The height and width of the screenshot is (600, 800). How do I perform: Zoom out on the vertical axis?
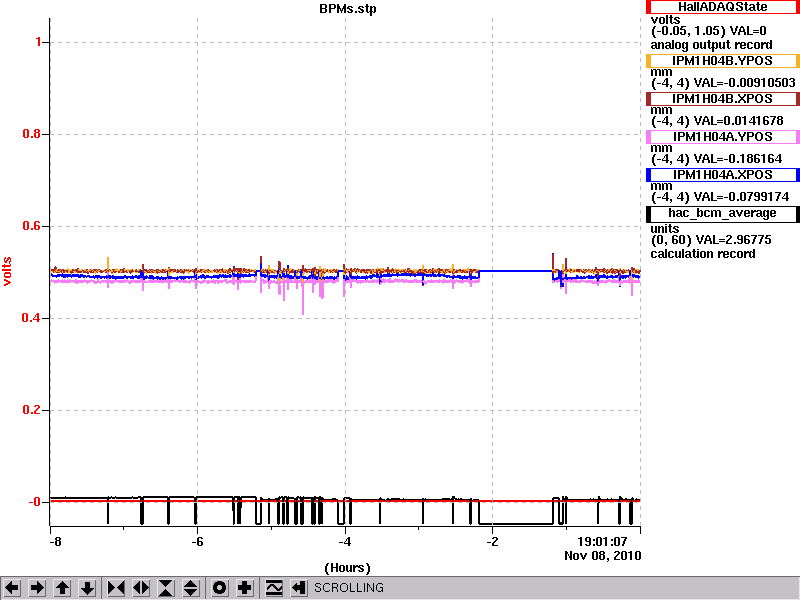pyautogui.click(x=191, y=588)
